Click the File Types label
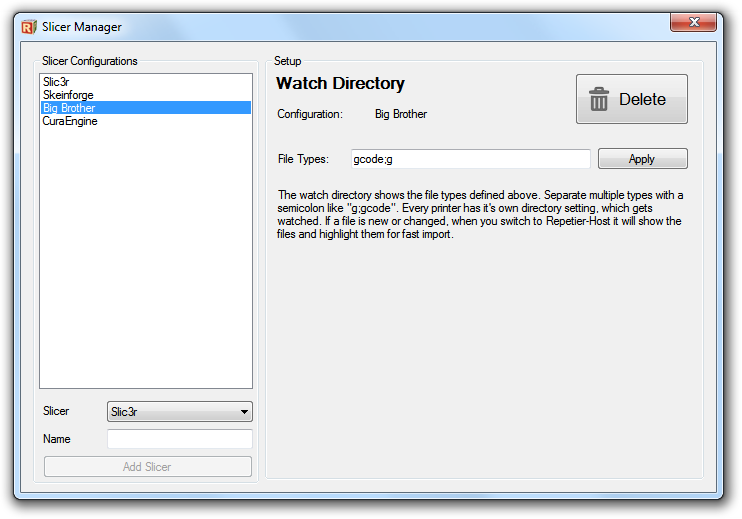 [x=303, y=159]
